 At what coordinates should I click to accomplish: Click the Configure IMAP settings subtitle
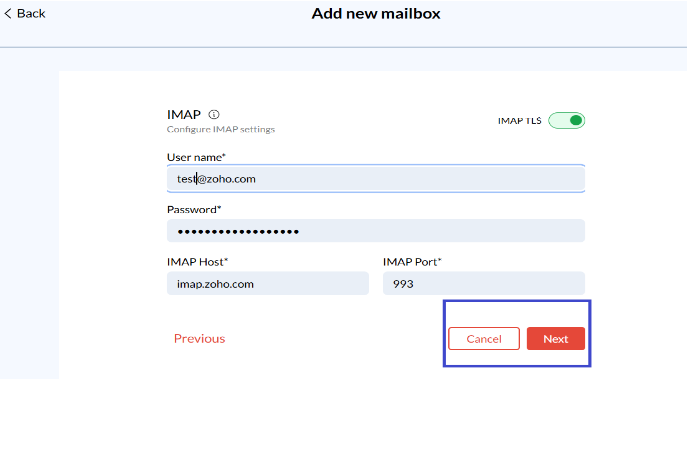(x=220, y=130)
